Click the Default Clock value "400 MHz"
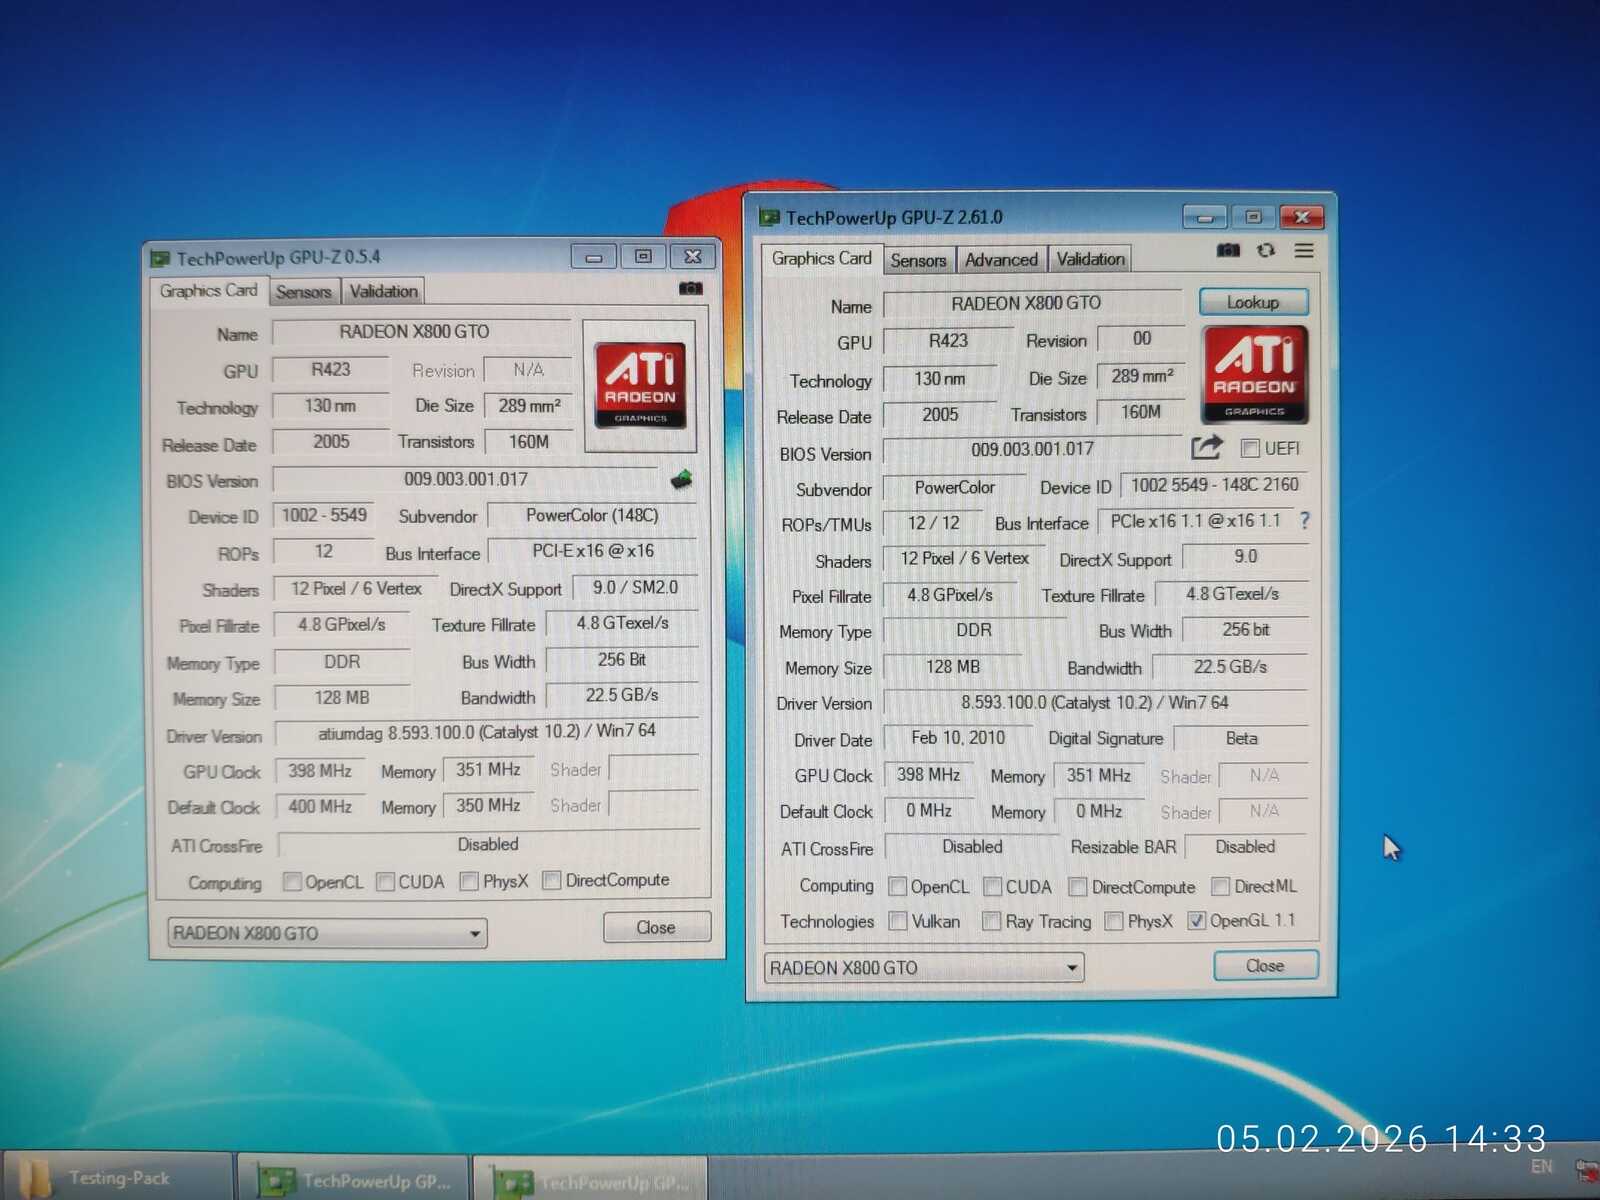Screen dimensions: 1600x1200 (320, 806)
